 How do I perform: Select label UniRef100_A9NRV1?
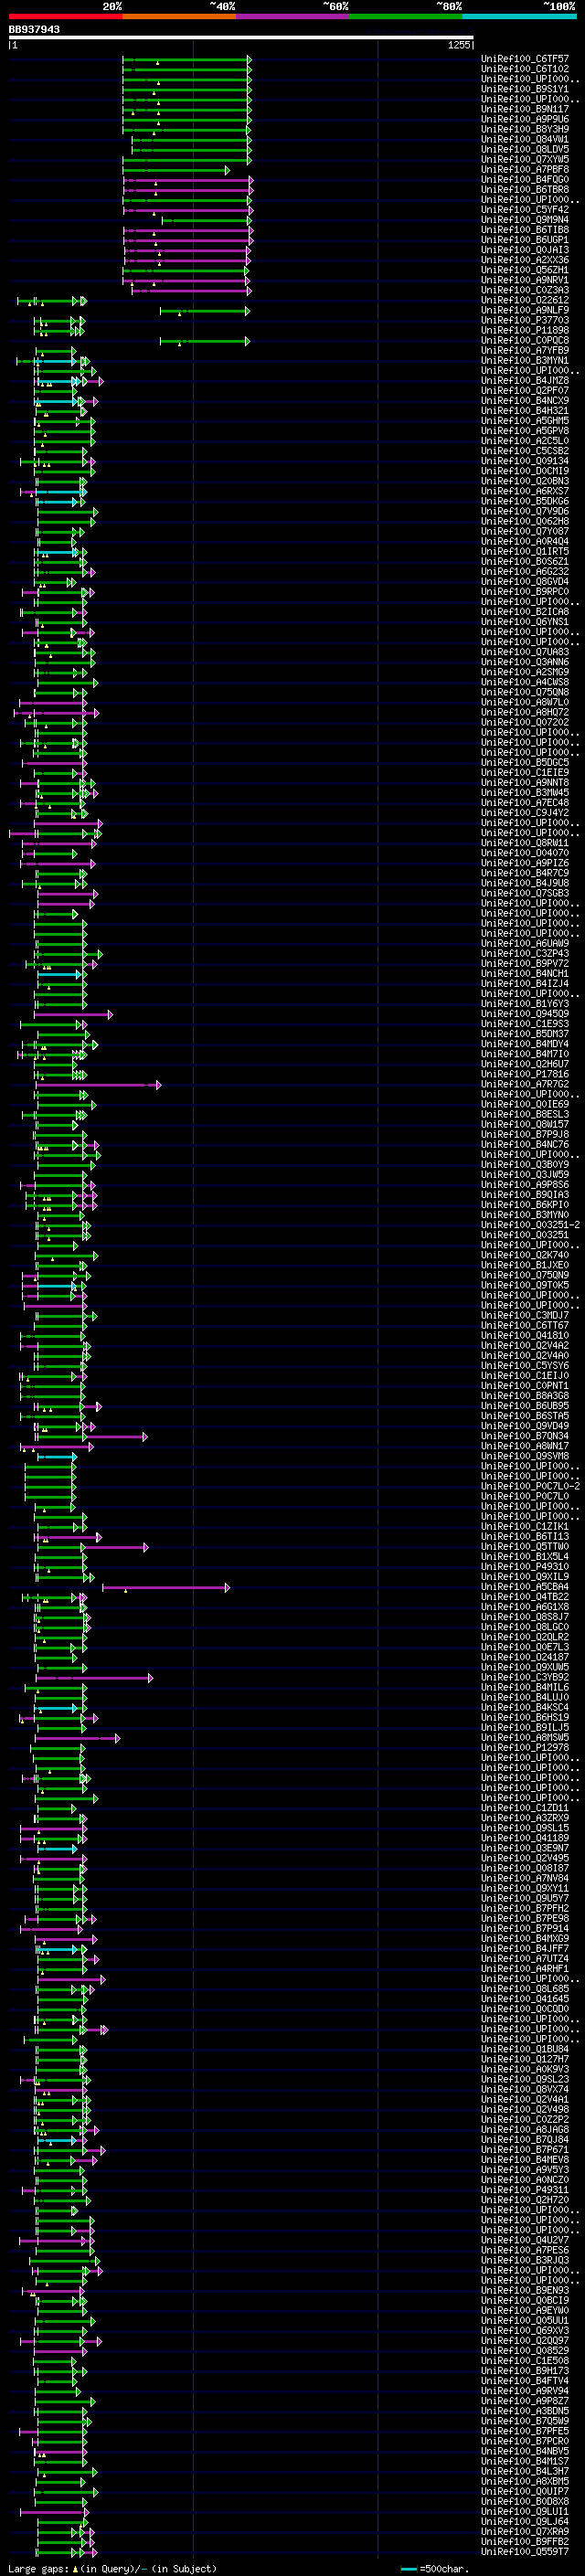coord(525,280)
